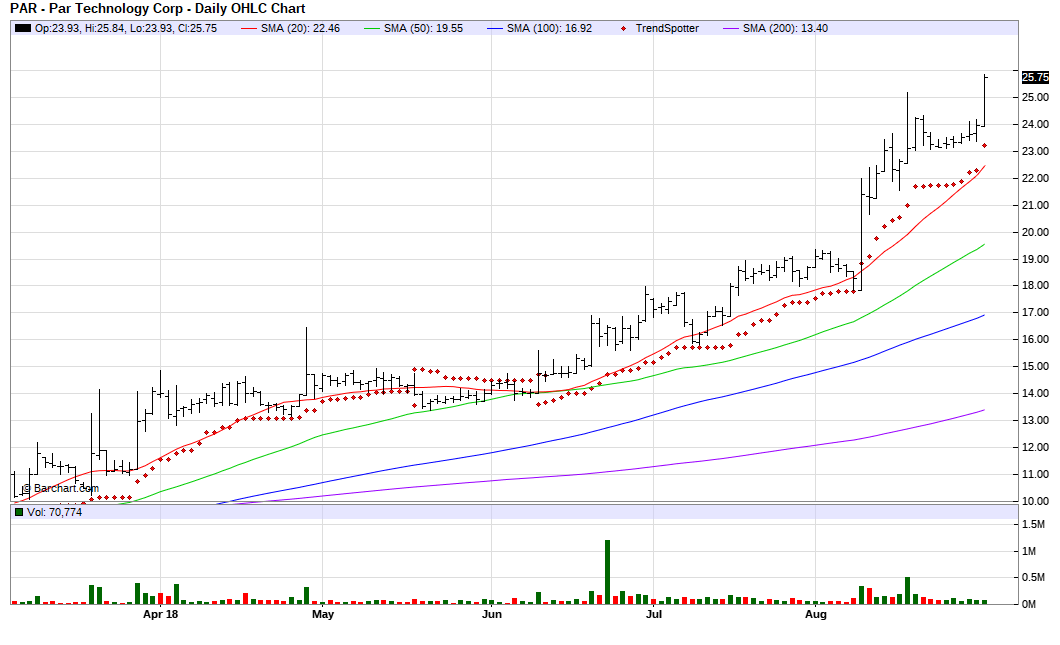The image size is (1060, 645).
Task: Click the 1.5M volume axis label
Action: coord(1033,525)
